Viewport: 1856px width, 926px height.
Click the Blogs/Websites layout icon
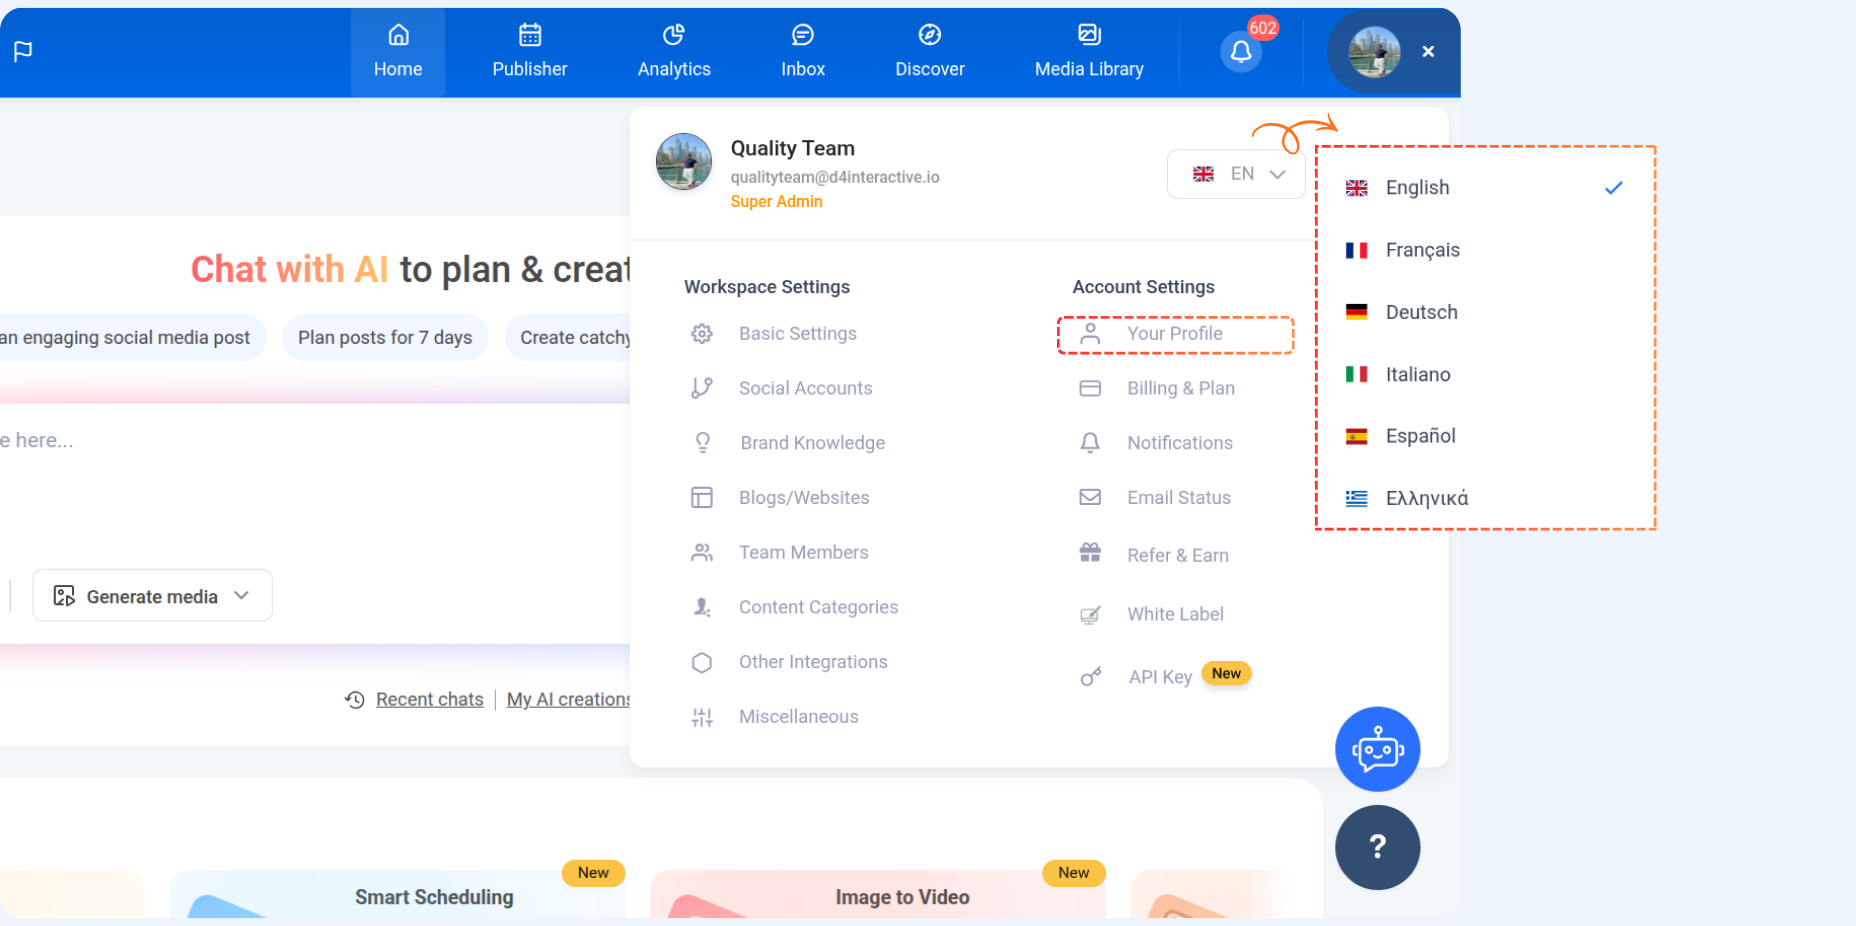[702, 498]
